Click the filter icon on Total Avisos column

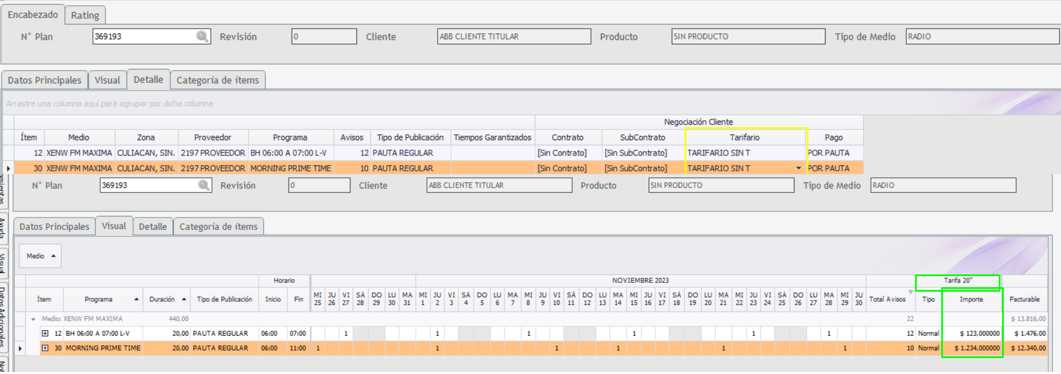coord(910,292)
